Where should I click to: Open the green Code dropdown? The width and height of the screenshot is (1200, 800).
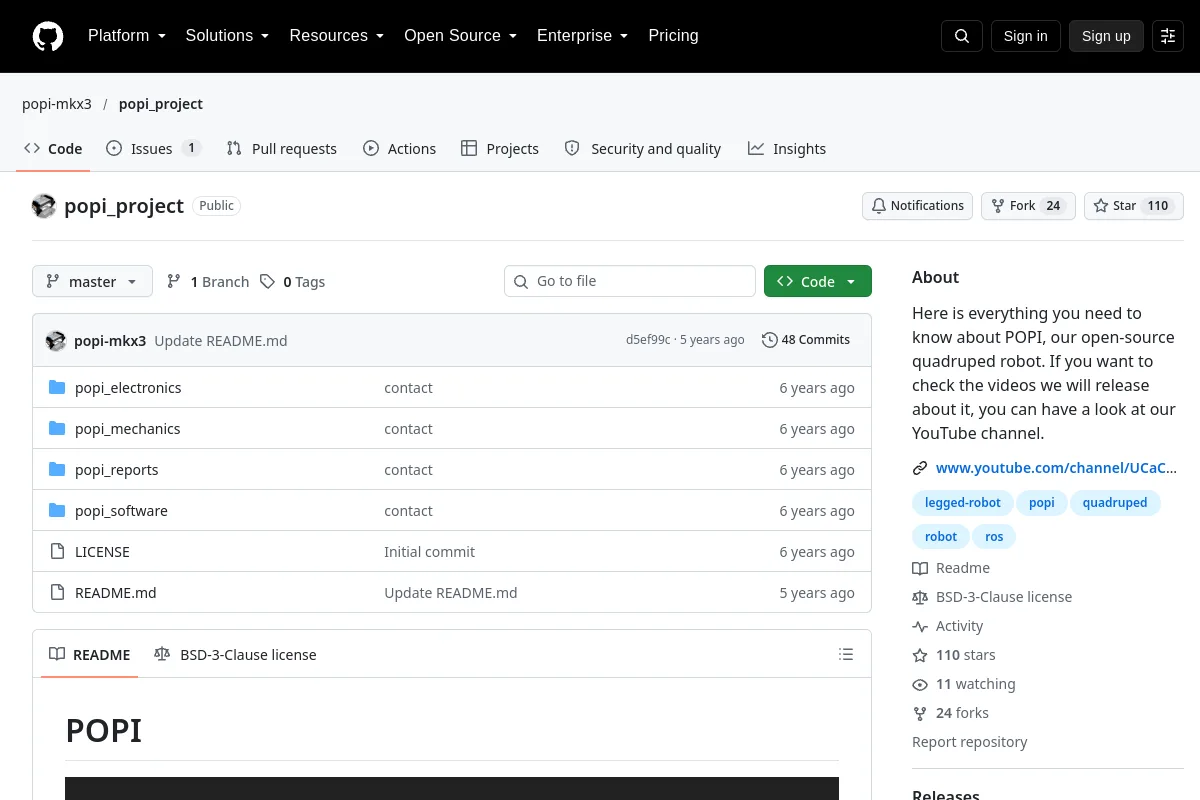point(818,282)
